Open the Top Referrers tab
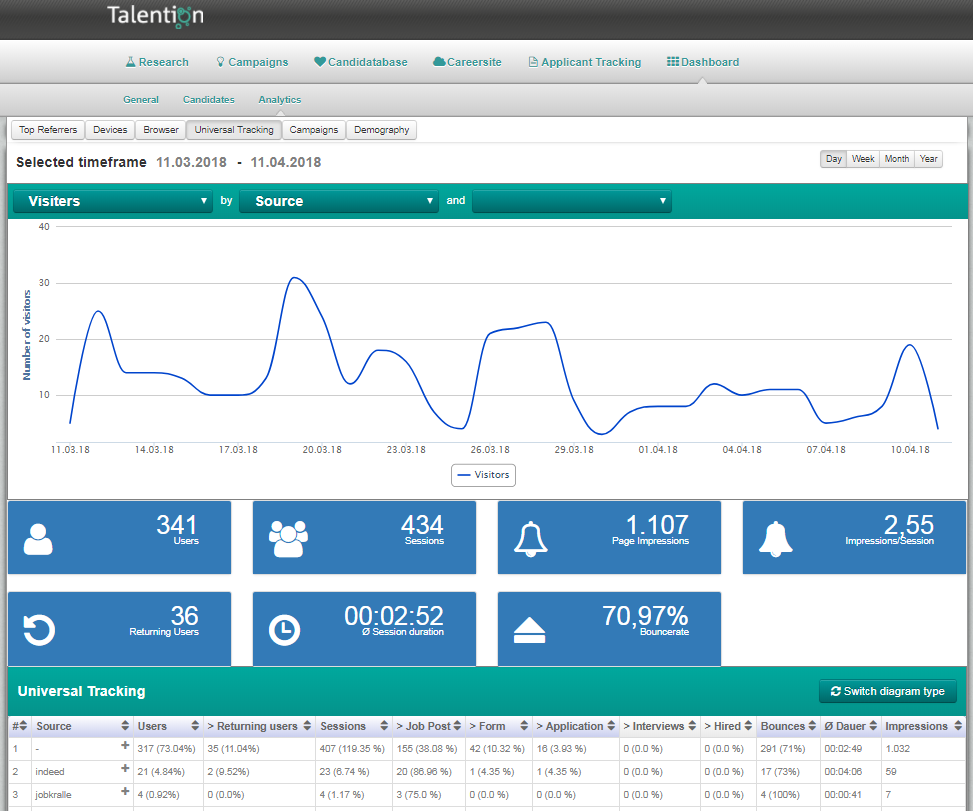973x811 pixels. pos(48,130)
